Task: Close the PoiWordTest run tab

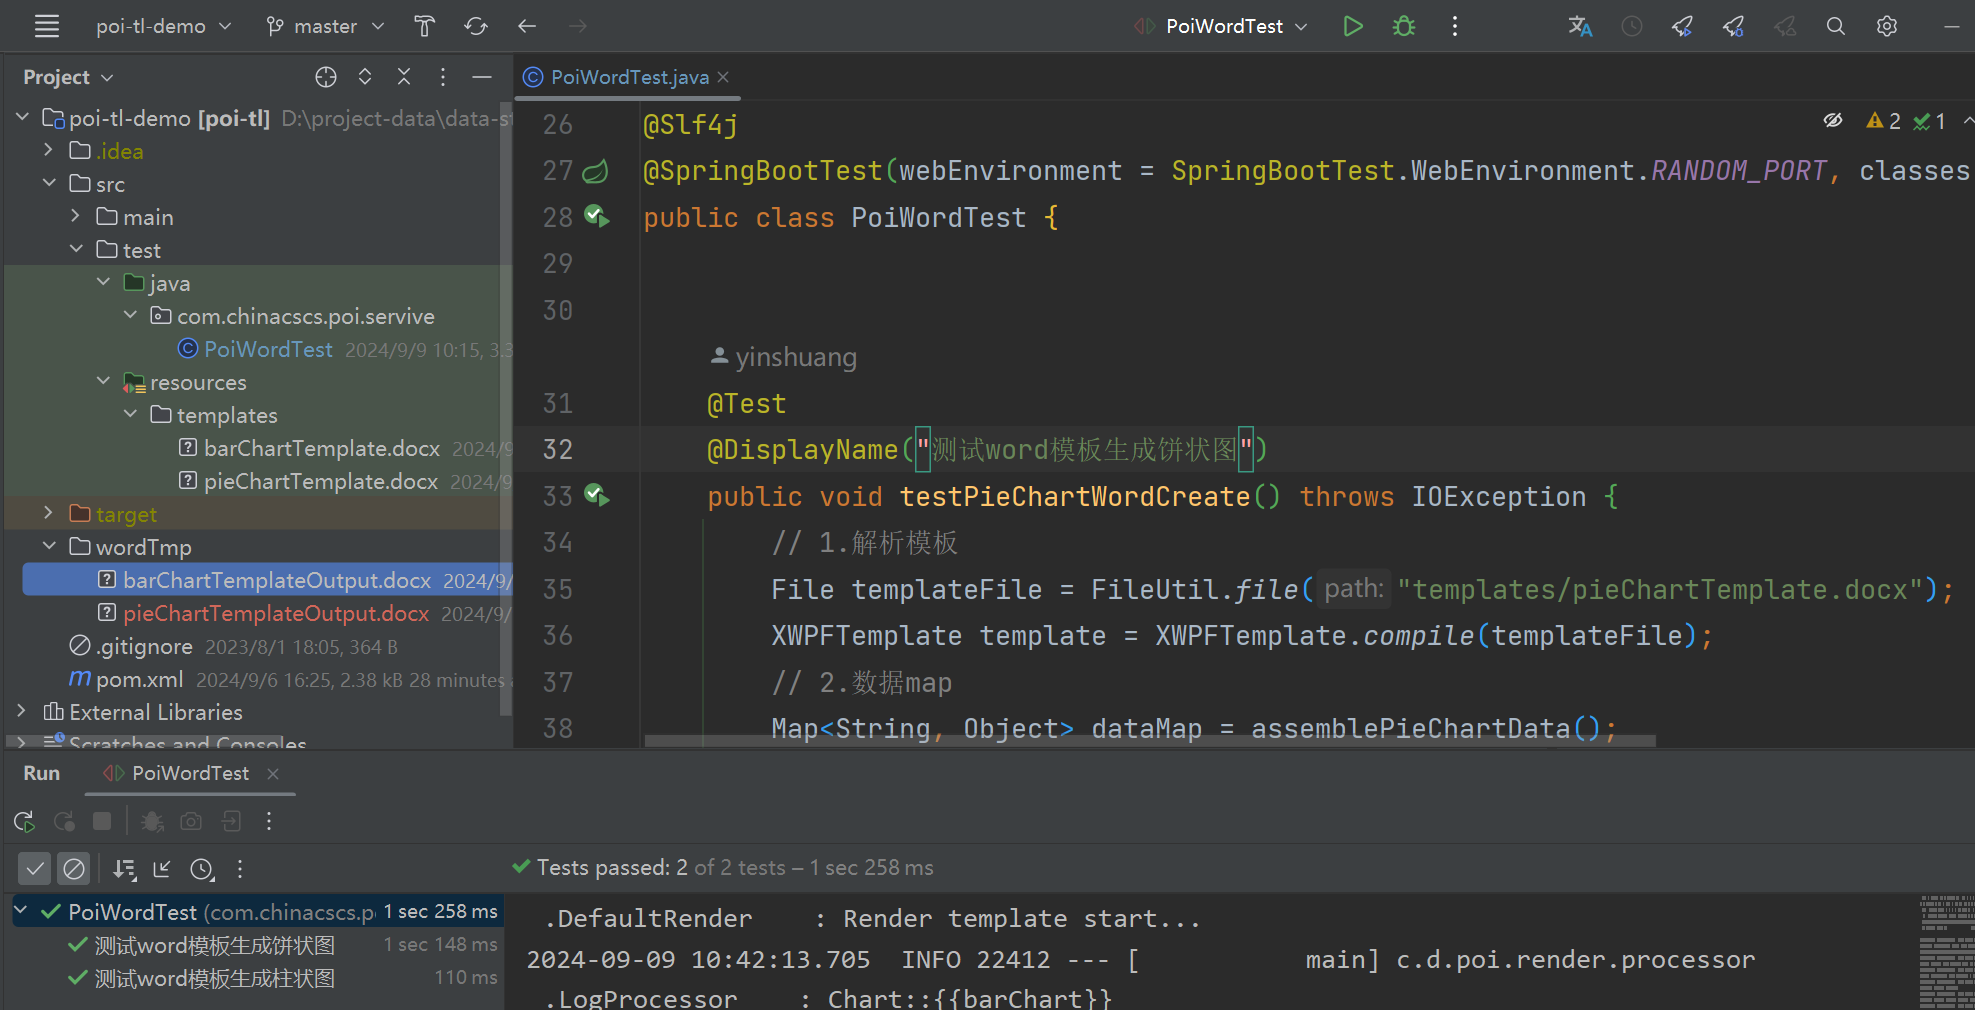Action: click(x=273, y=774)
